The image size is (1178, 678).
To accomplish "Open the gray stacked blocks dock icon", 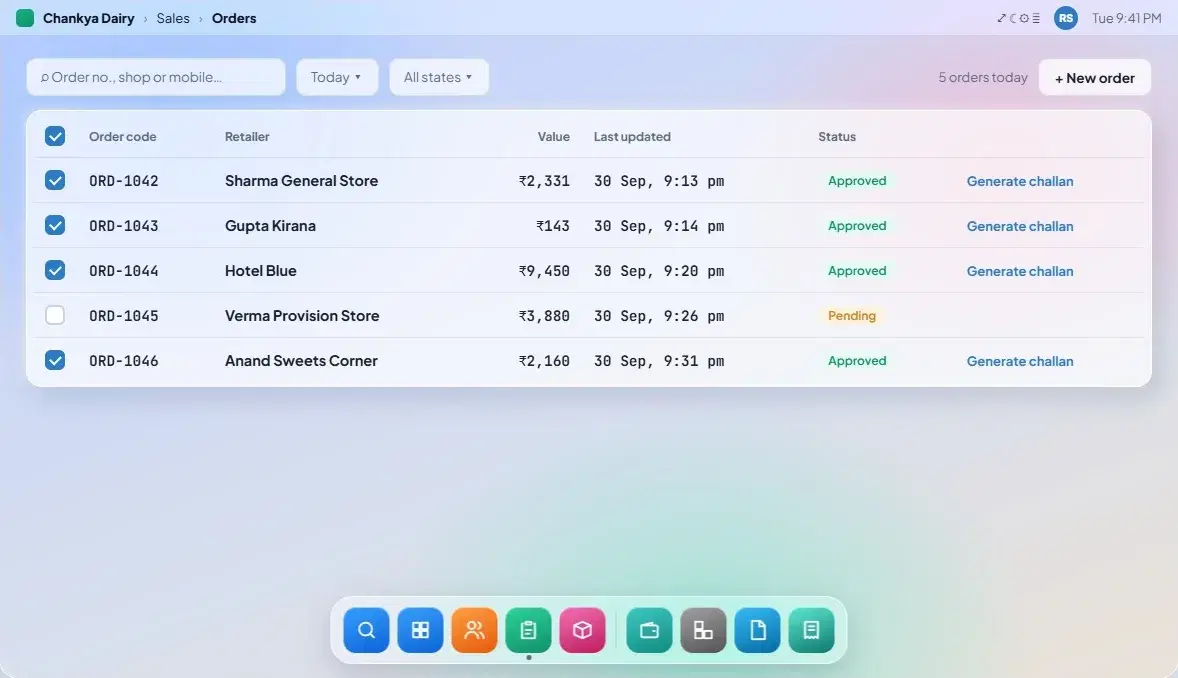I will point(704,630).
